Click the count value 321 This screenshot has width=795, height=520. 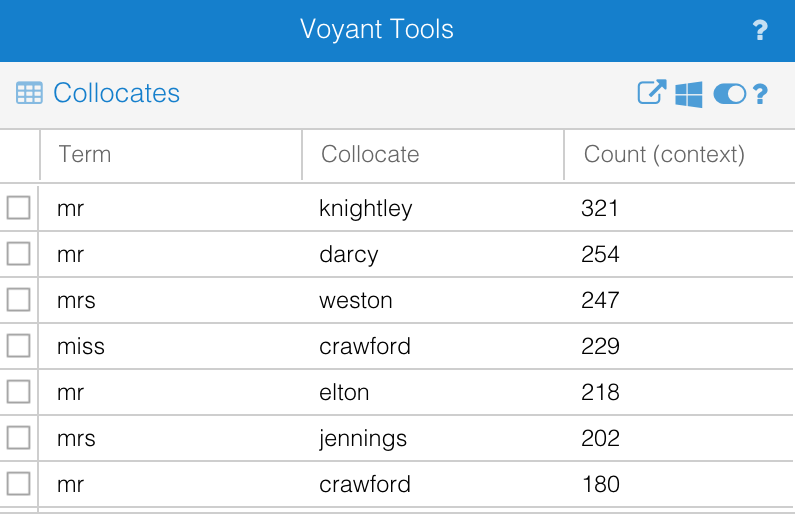[x=600, y=208]
